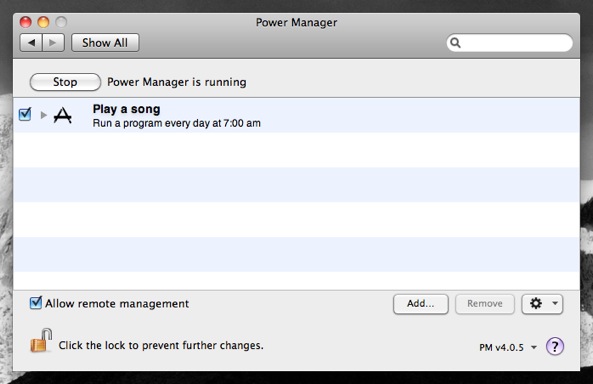Click the Show All button
The image size is (593, 384).
pyautogui.click(x=105, y=43)
